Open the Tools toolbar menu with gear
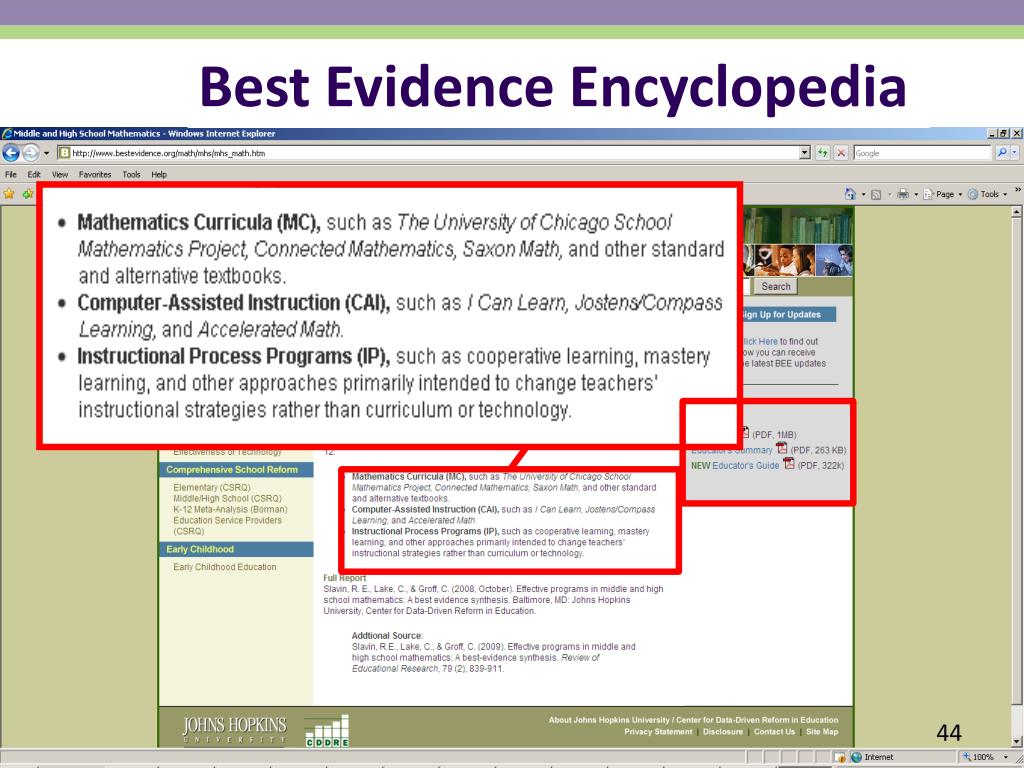Viewport: 1024px width, 768px height. point(987,194)
